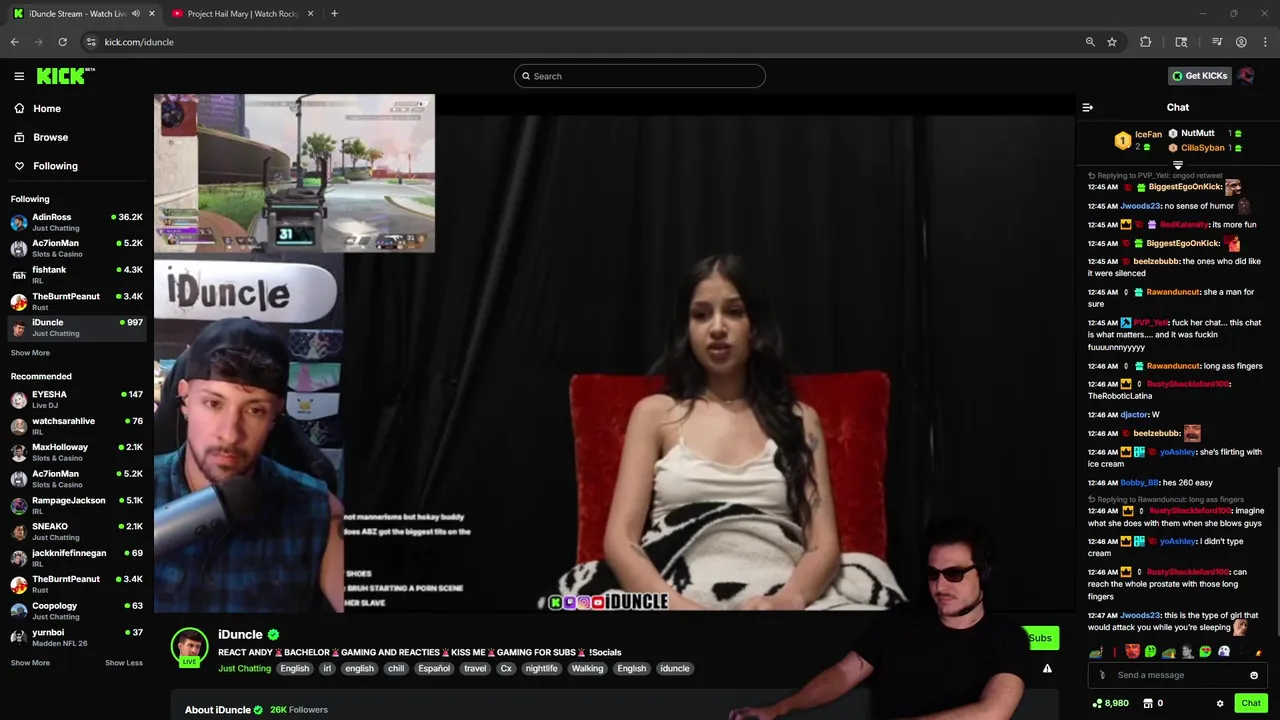
Task: Open Browse in sidebar
Action: coord(50,137)
